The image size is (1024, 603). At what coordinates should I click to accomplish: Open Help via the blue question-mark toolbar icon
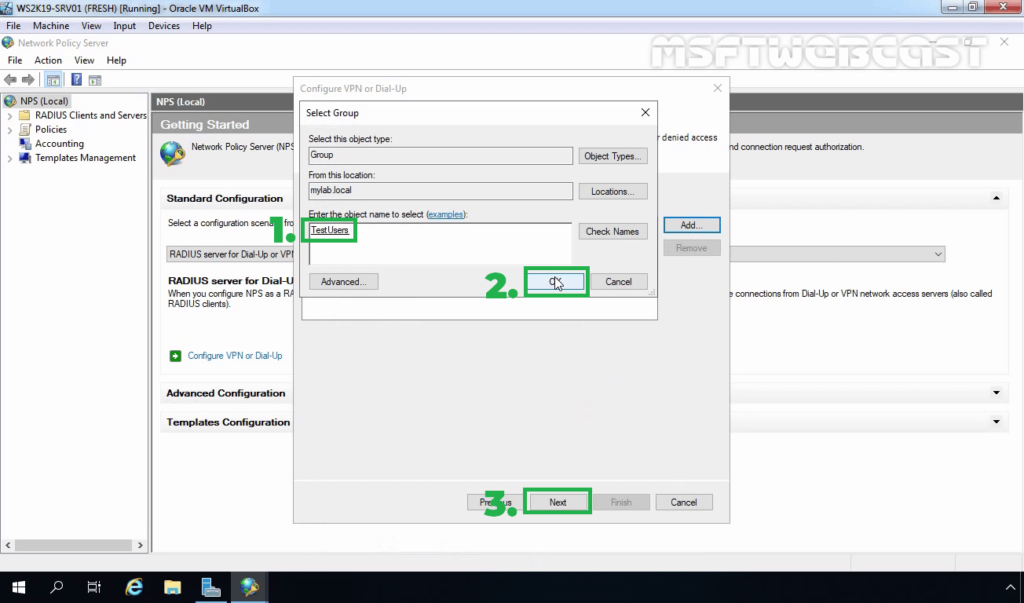(76, 80)
